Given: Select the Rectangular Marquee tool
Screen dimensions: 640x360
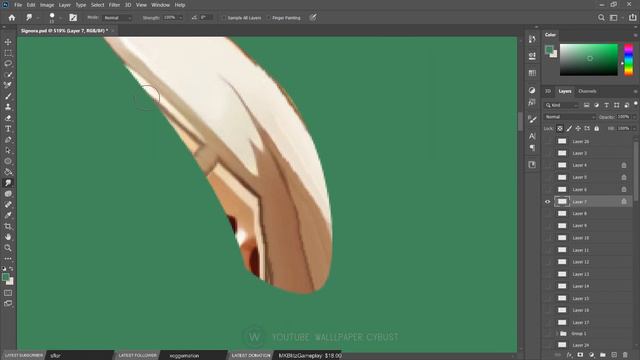Looking at the screenshot, I should click(8, 53).
